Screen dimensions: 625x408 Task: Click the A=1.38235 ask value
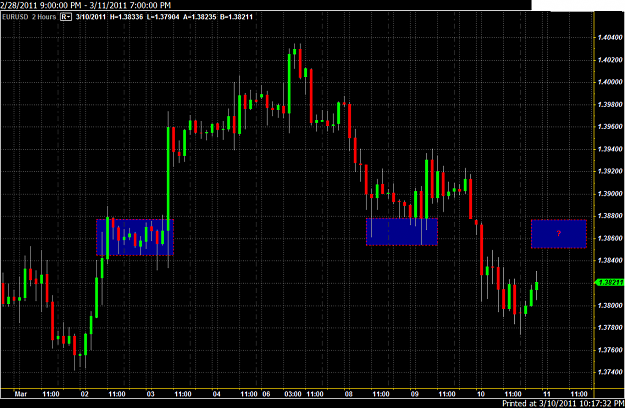(199, 17)
